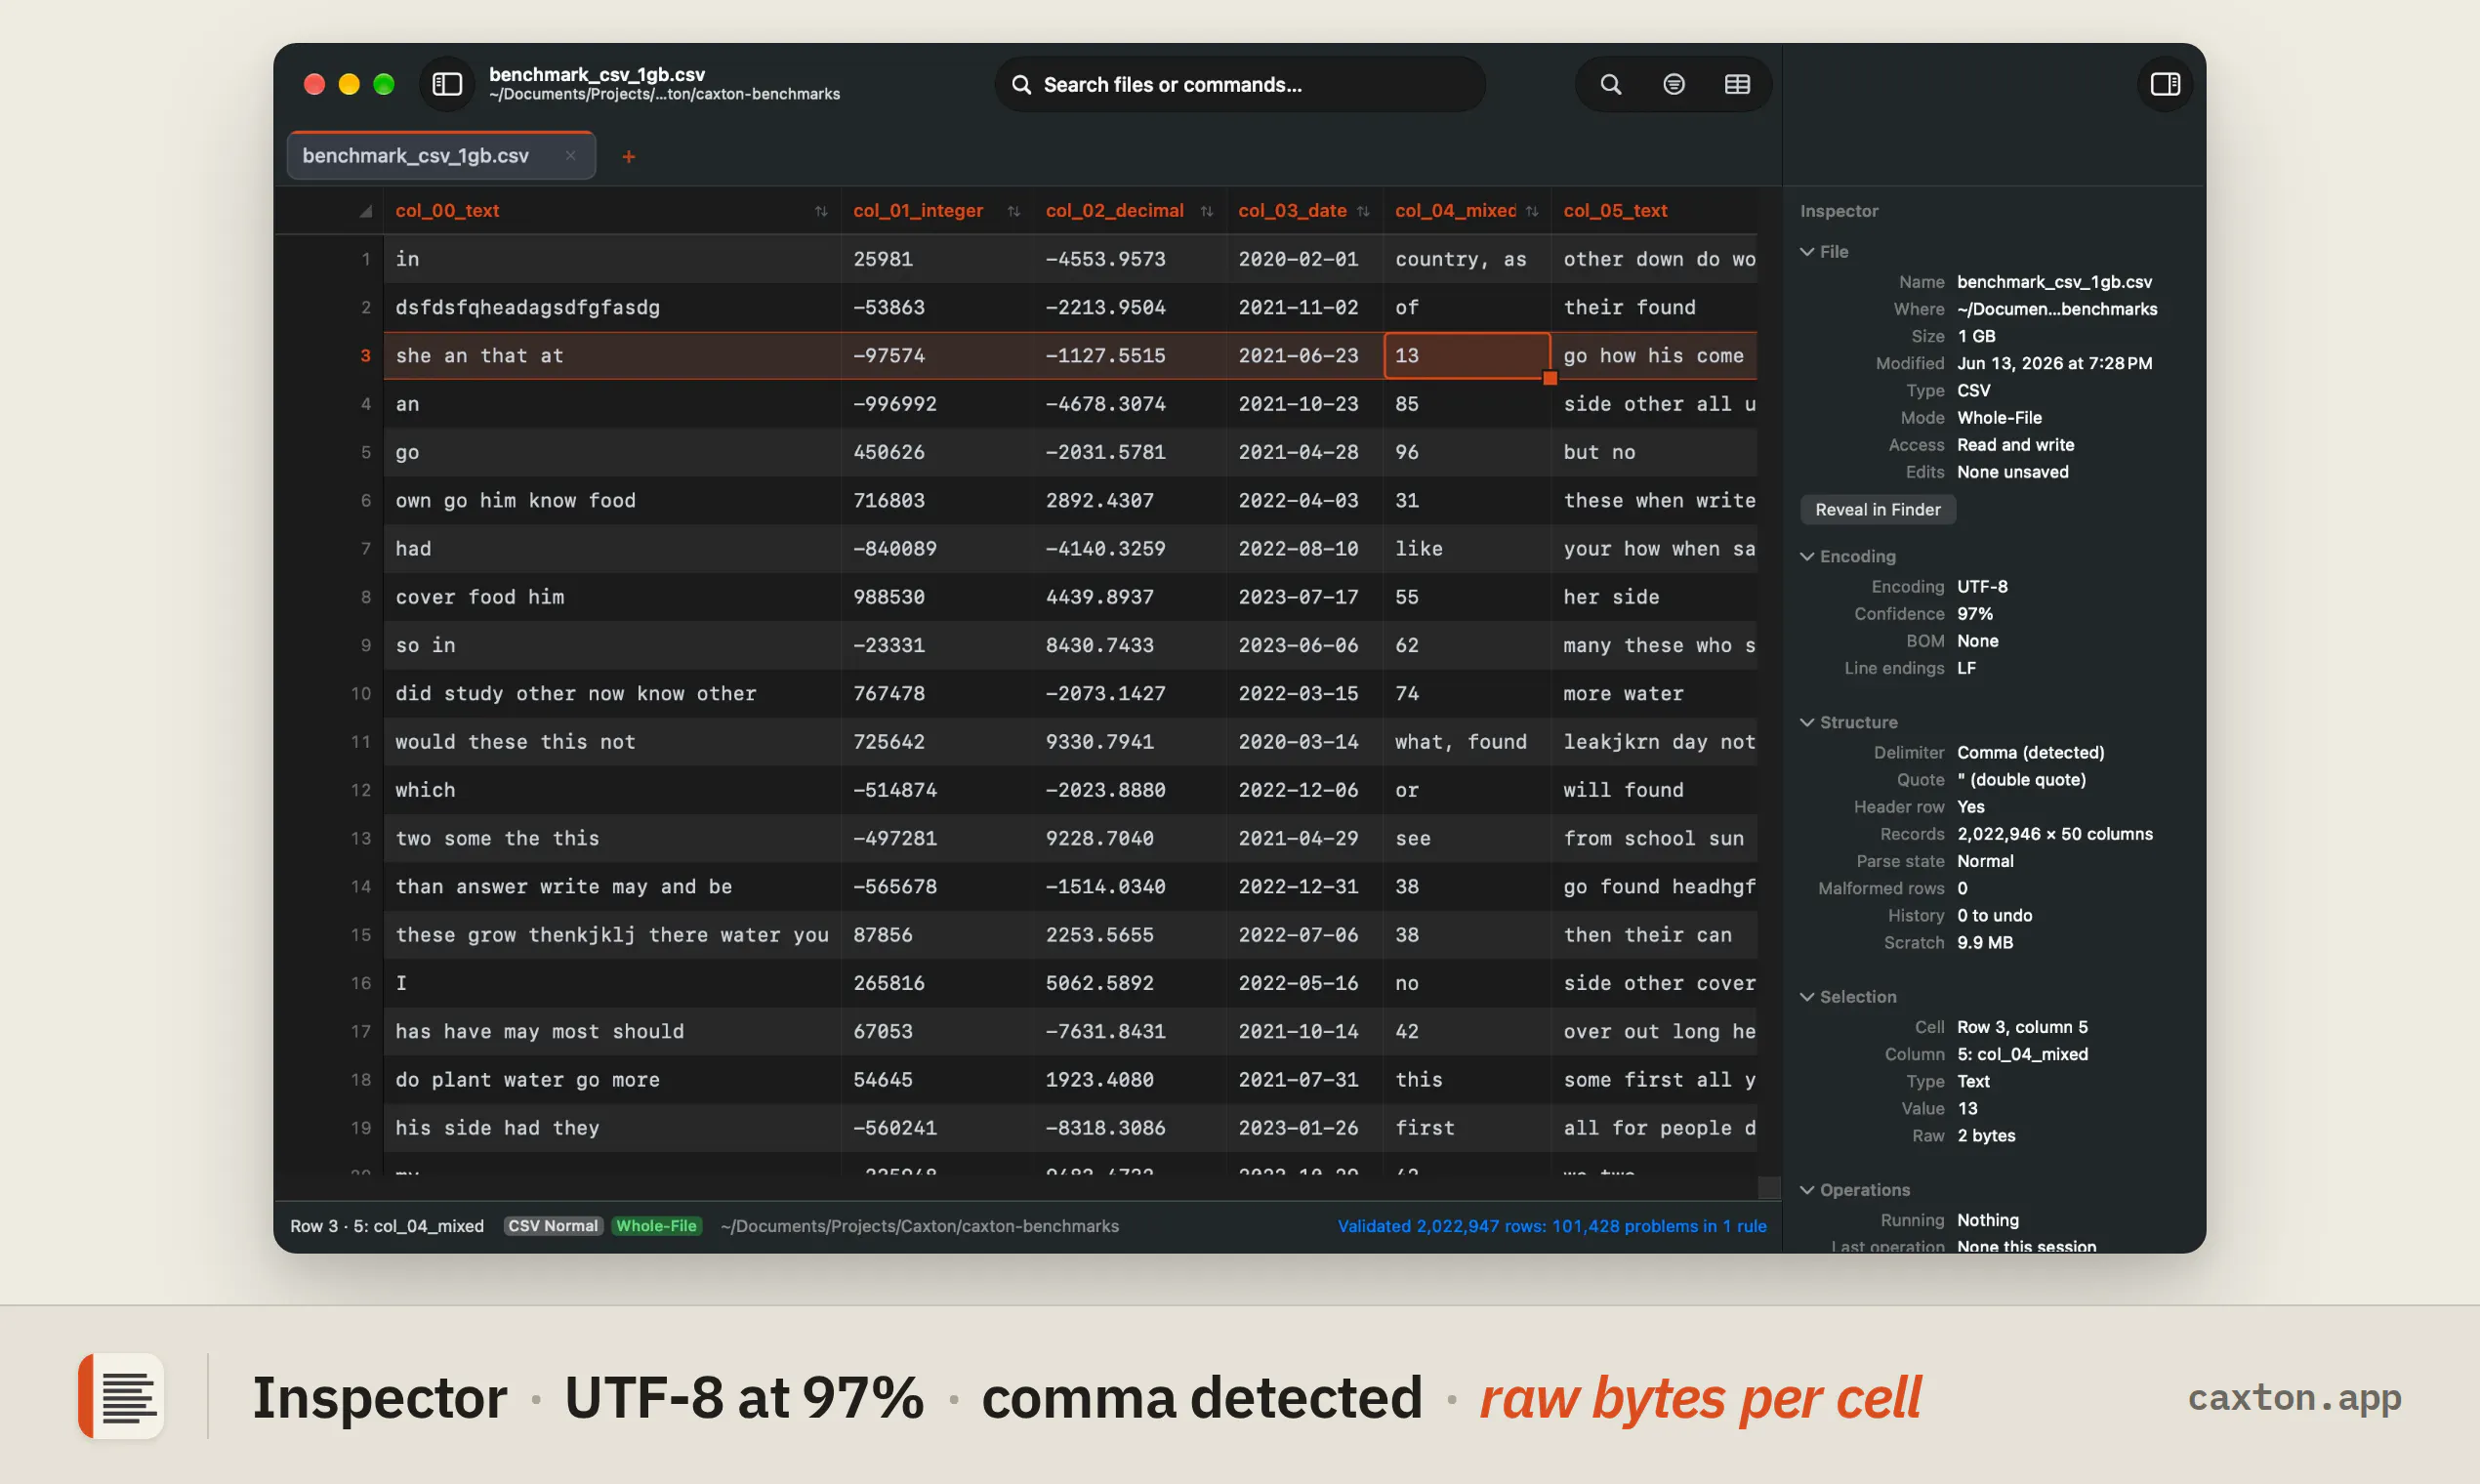Viewport: 2480px width, 1484px height.
Task: Click the 'Comma (detected)' delimiter value
Action: click(2030, 752)
